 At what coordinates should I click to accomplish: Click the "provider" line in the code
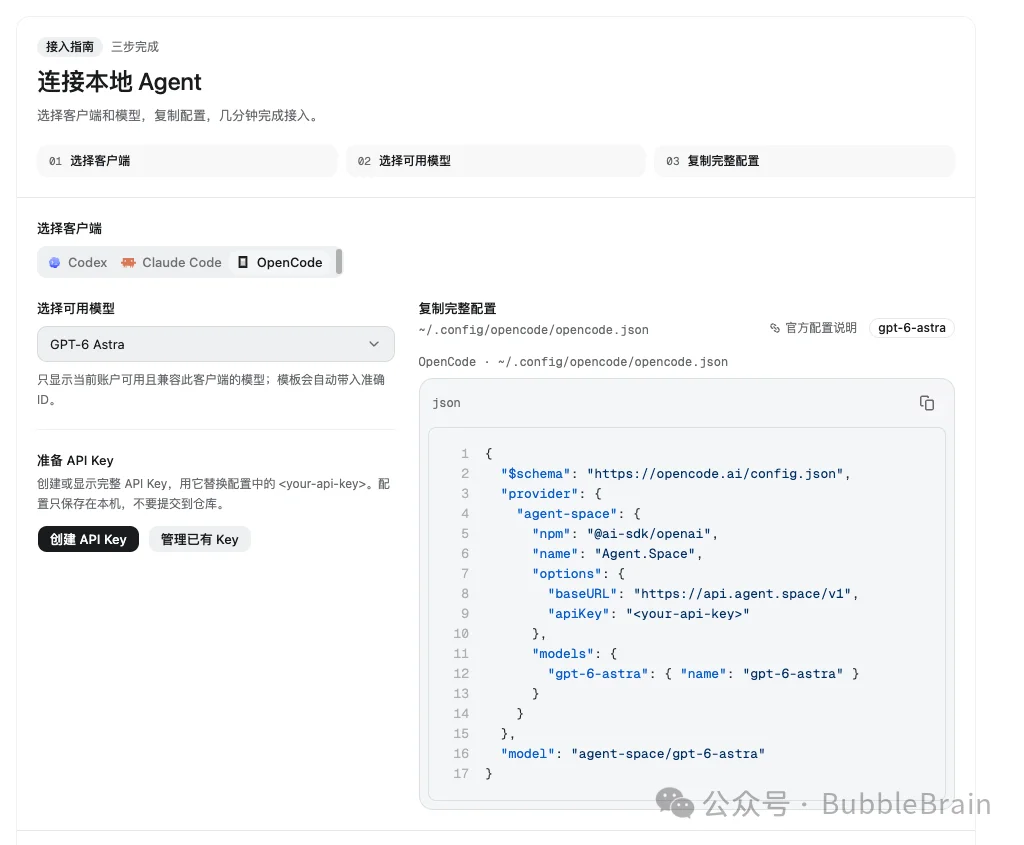tap(551, 494)
